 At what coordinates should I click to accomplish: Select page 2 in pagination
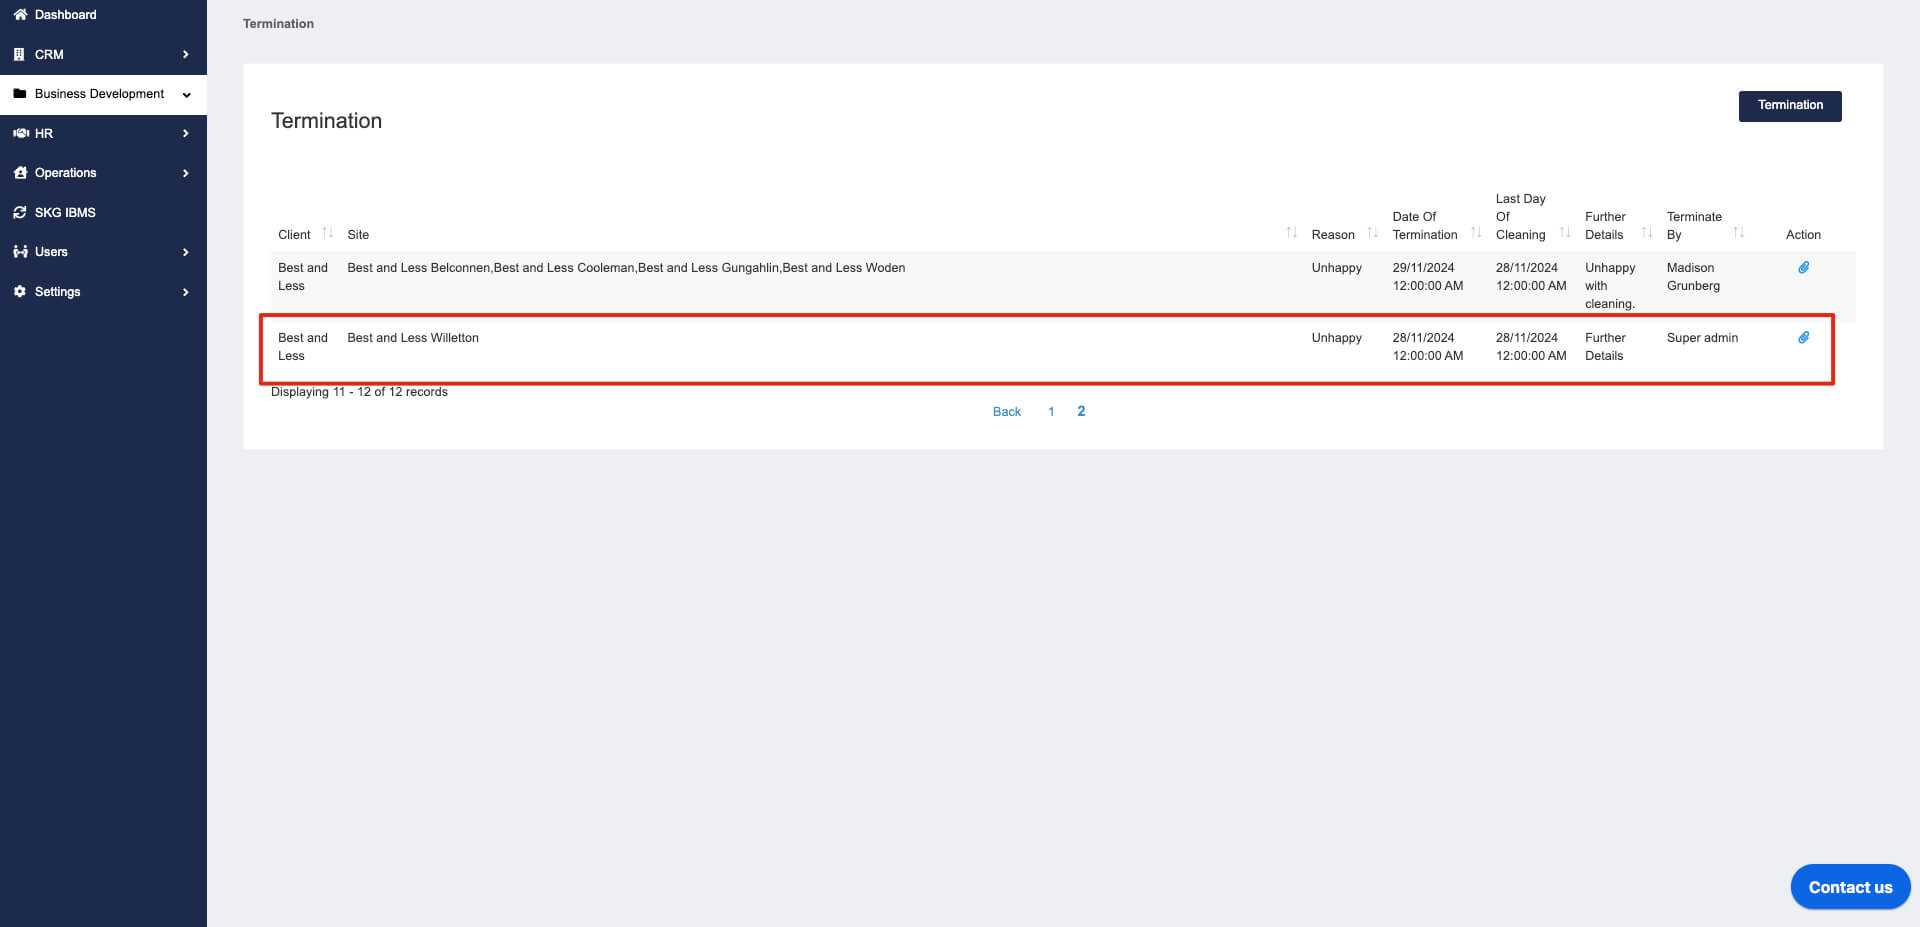pyautogui.click(x=1081, y=411)
